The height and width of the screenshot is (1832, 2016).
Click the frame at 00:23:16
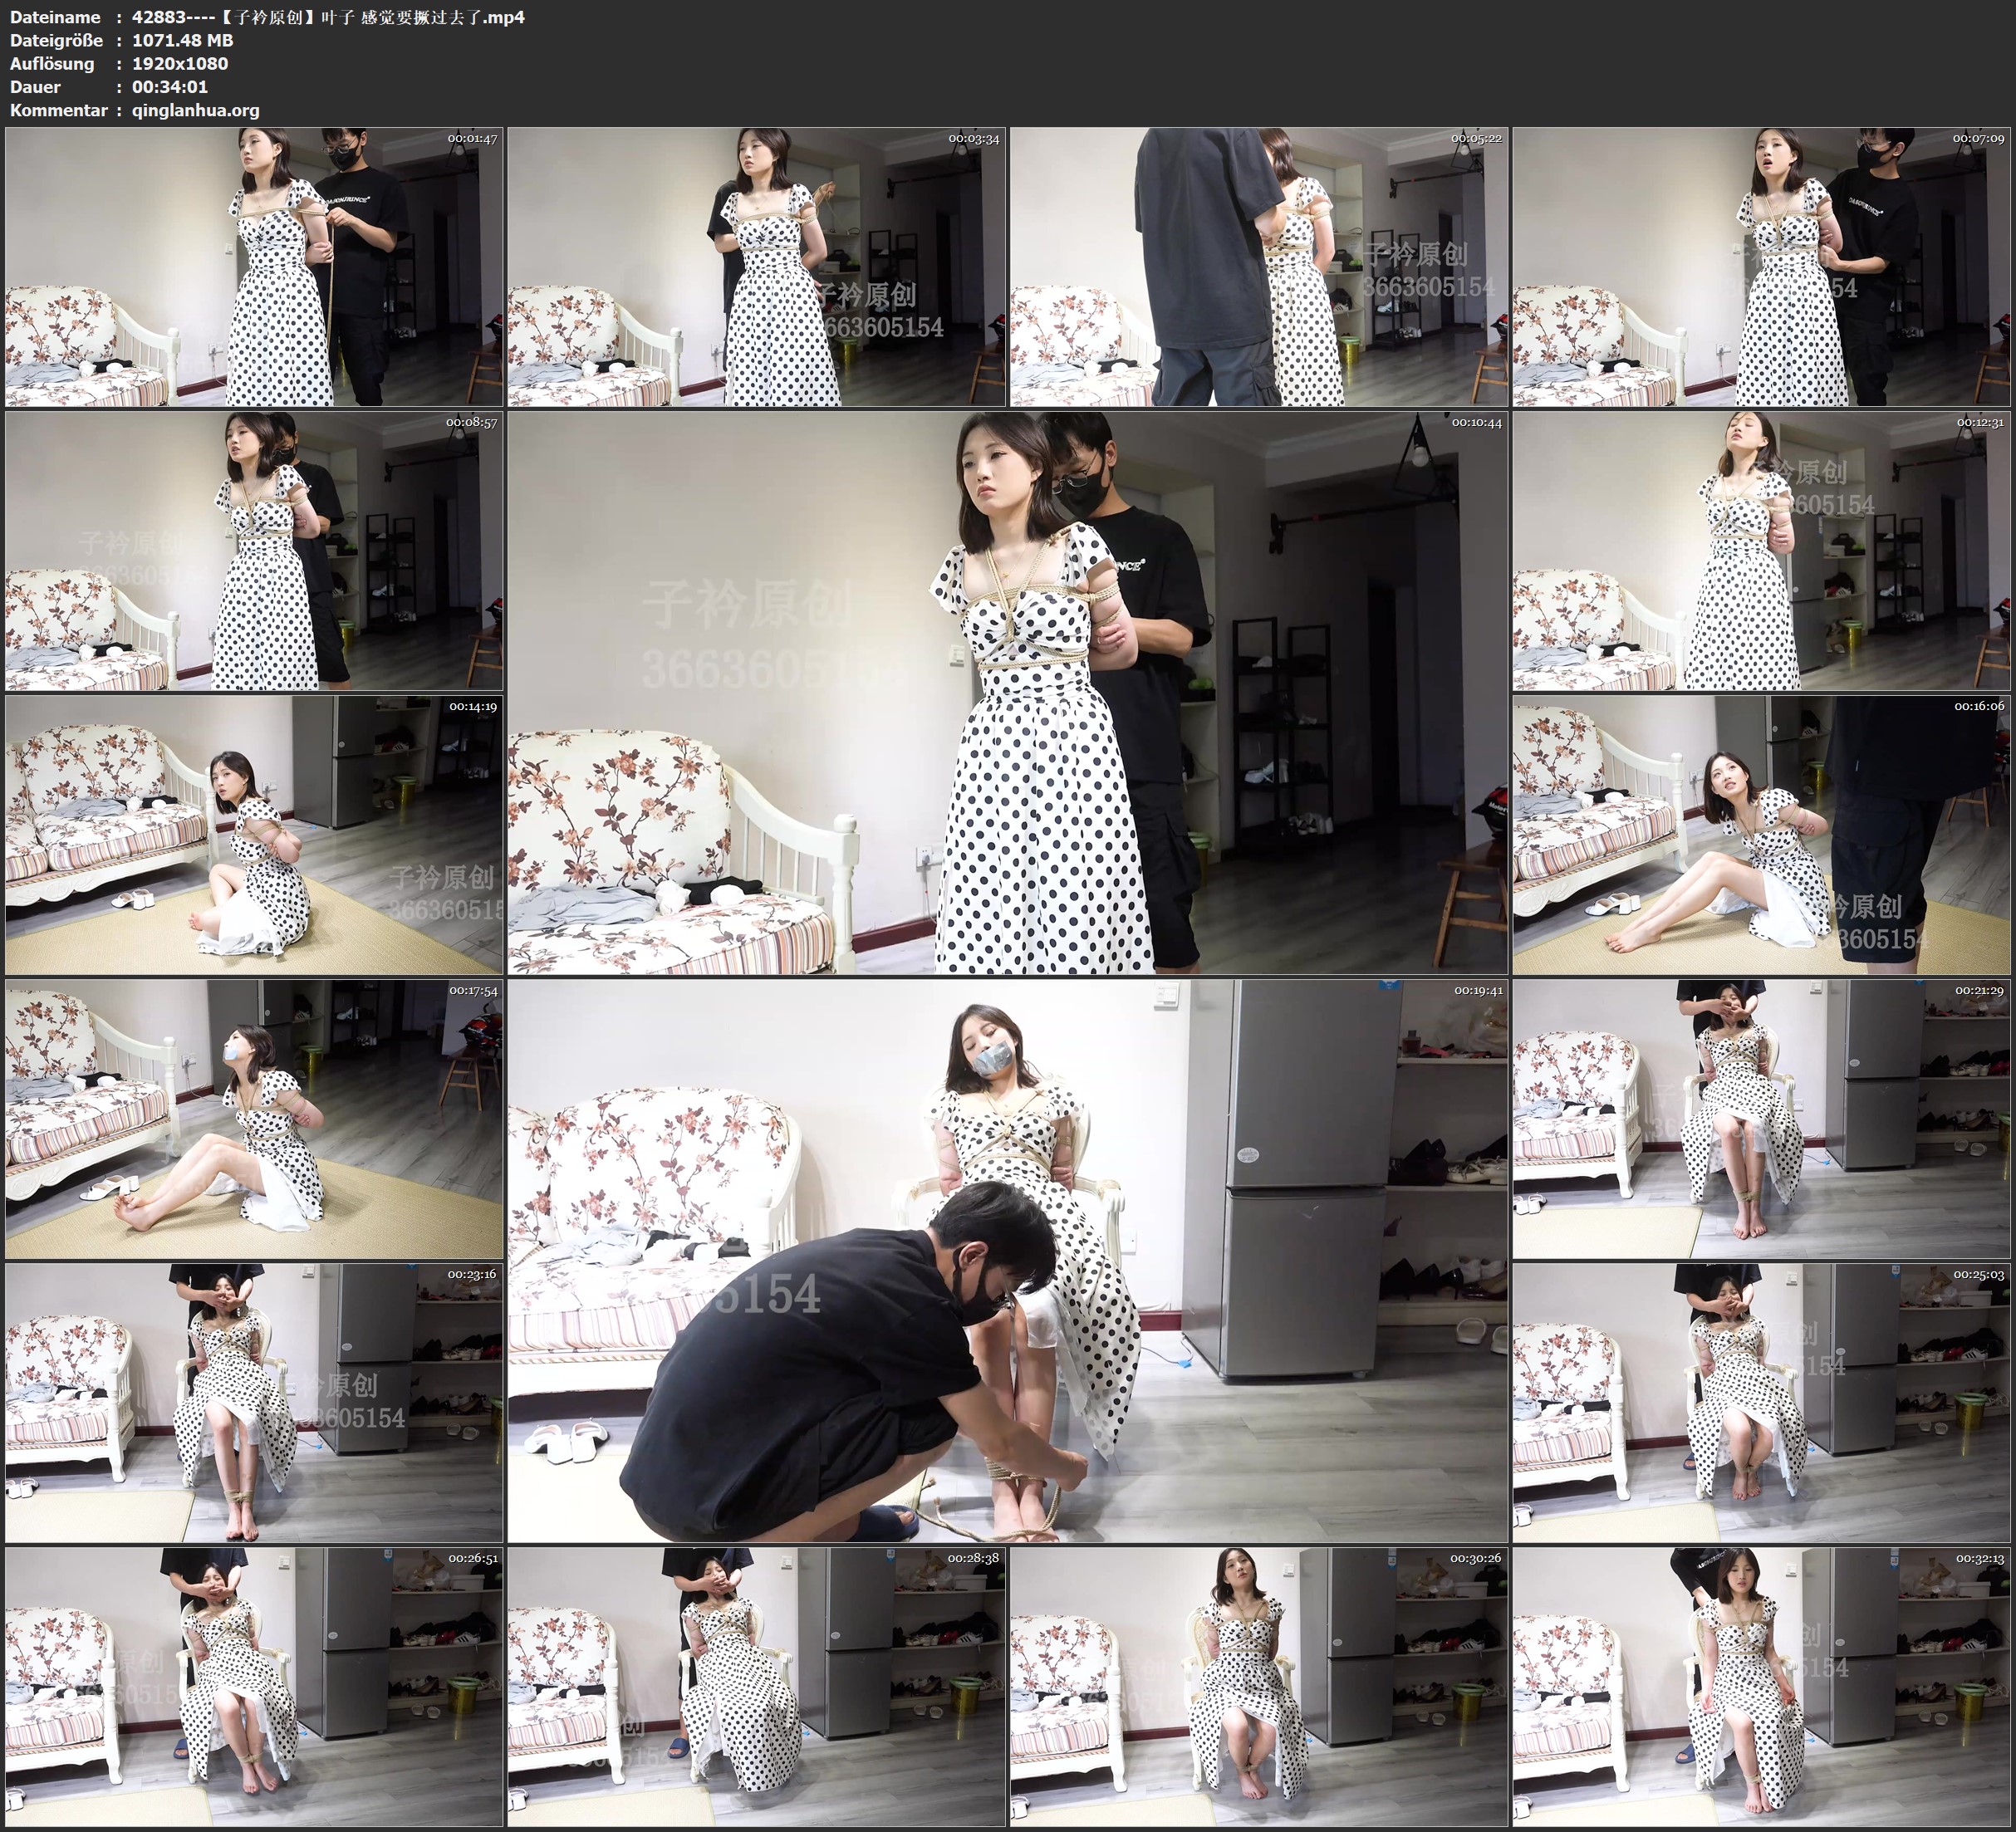click(254, 1403)
